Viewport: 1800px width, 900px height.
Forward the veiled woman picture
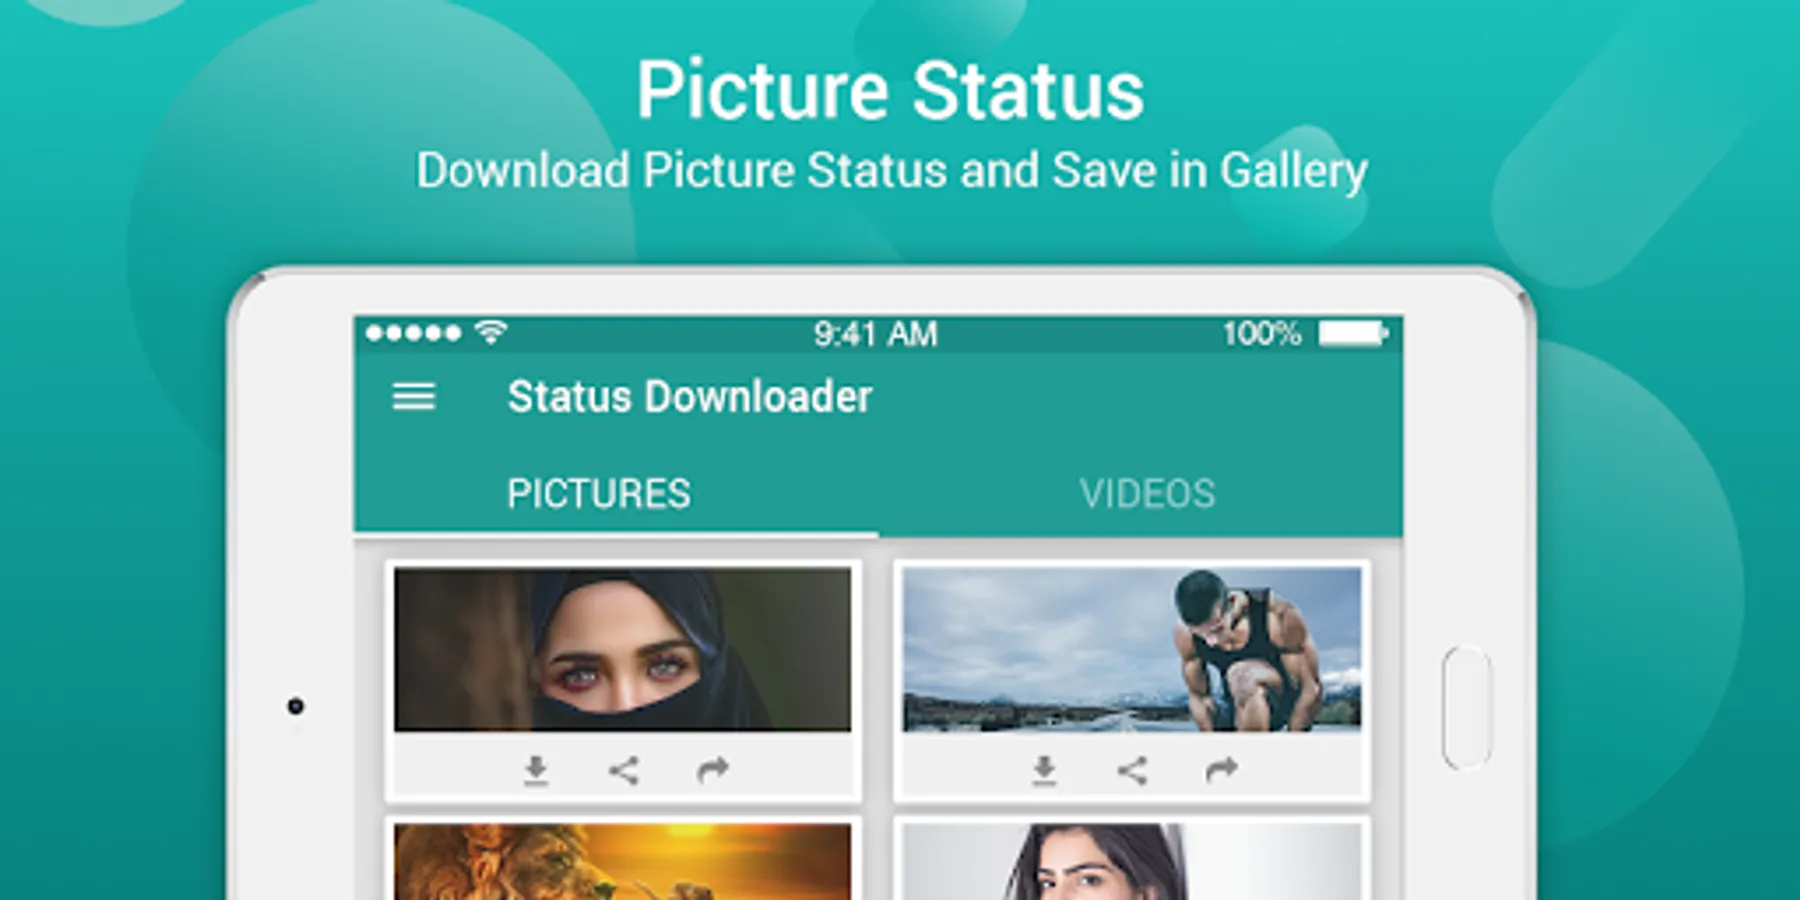(x=712, y=769)
